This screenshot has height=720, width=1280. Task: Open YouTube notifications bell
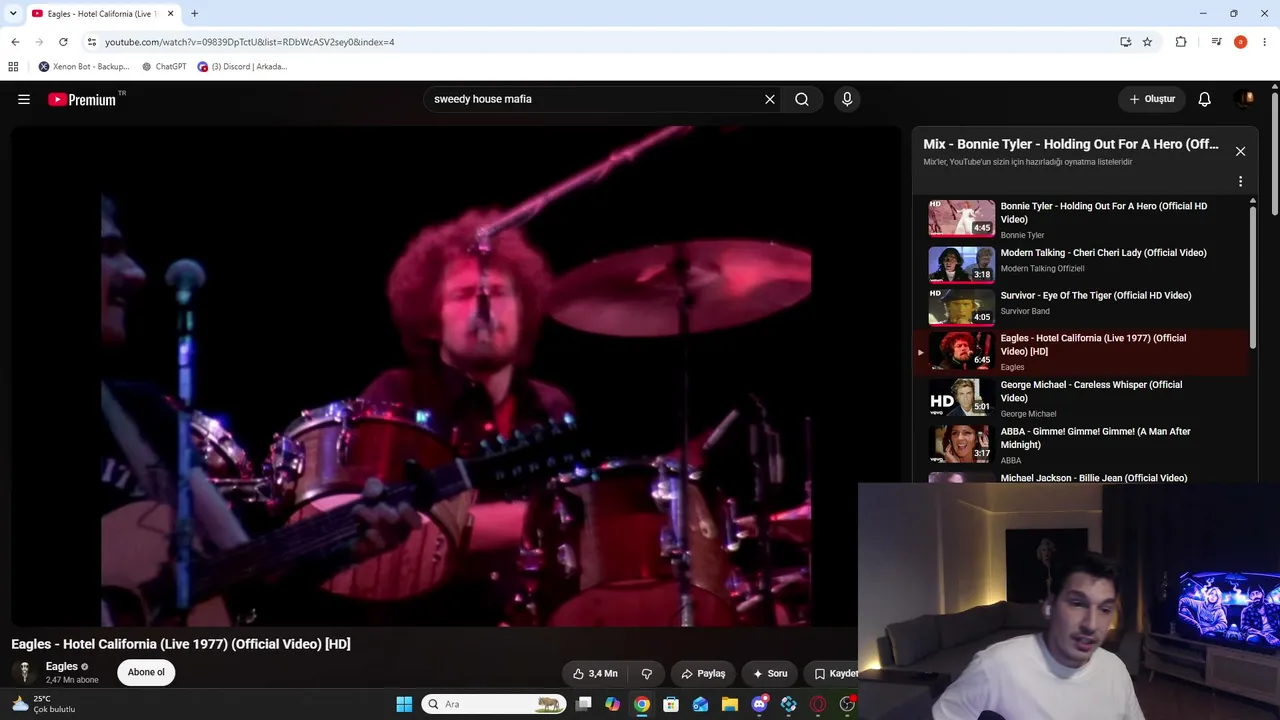1205,99
